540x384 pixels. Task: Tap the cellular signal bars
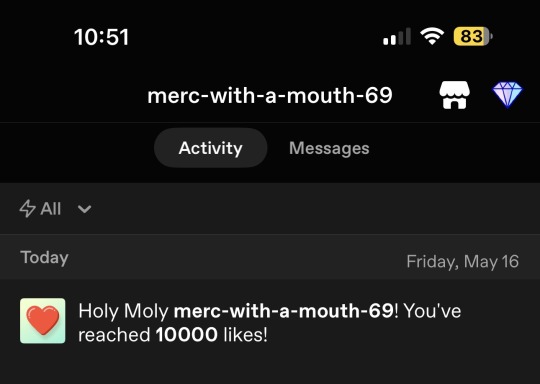tap(397, 37)
